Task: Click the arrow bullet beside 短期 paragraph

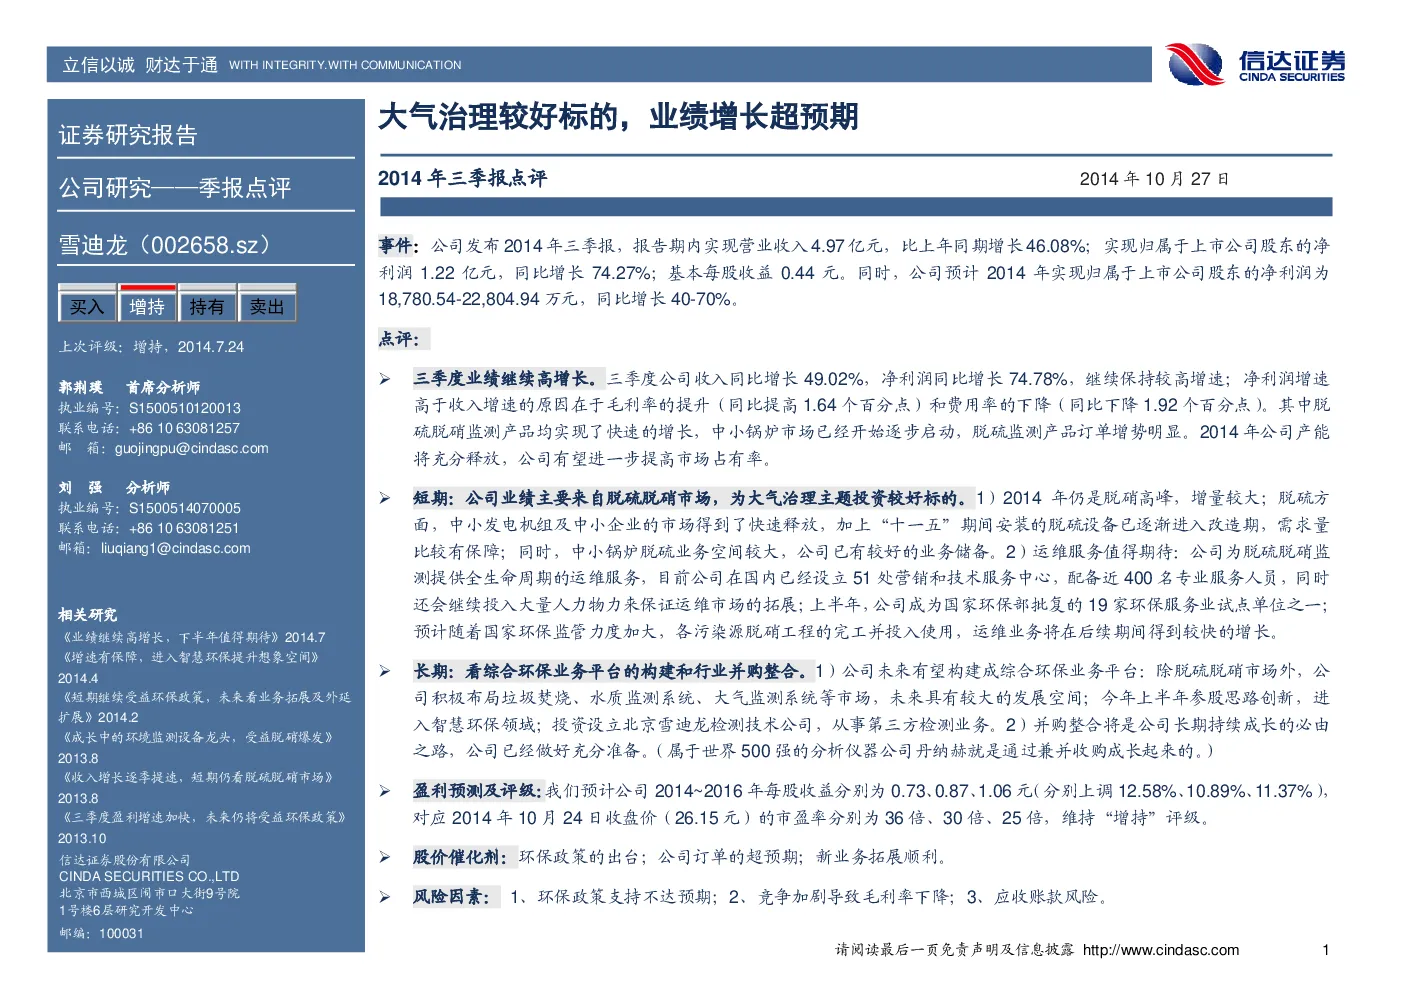Action: [385, 498]
